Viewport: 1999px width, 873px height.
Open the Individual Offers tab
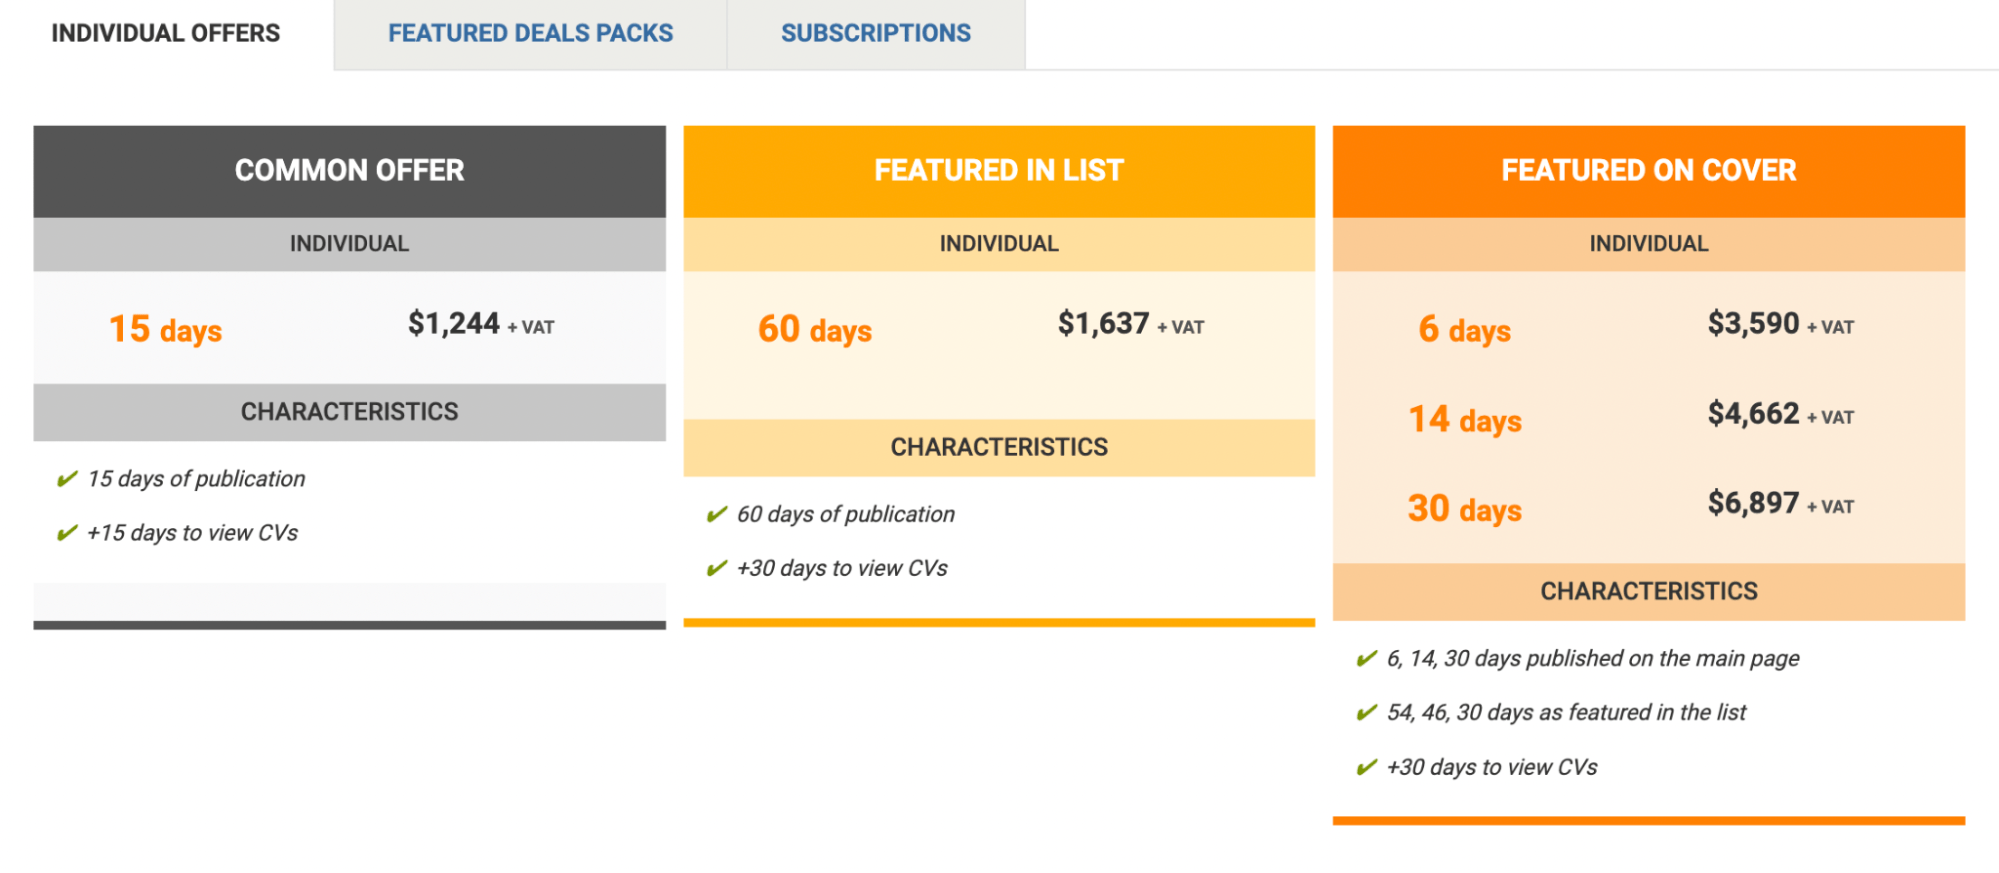[x=165, y=33]
